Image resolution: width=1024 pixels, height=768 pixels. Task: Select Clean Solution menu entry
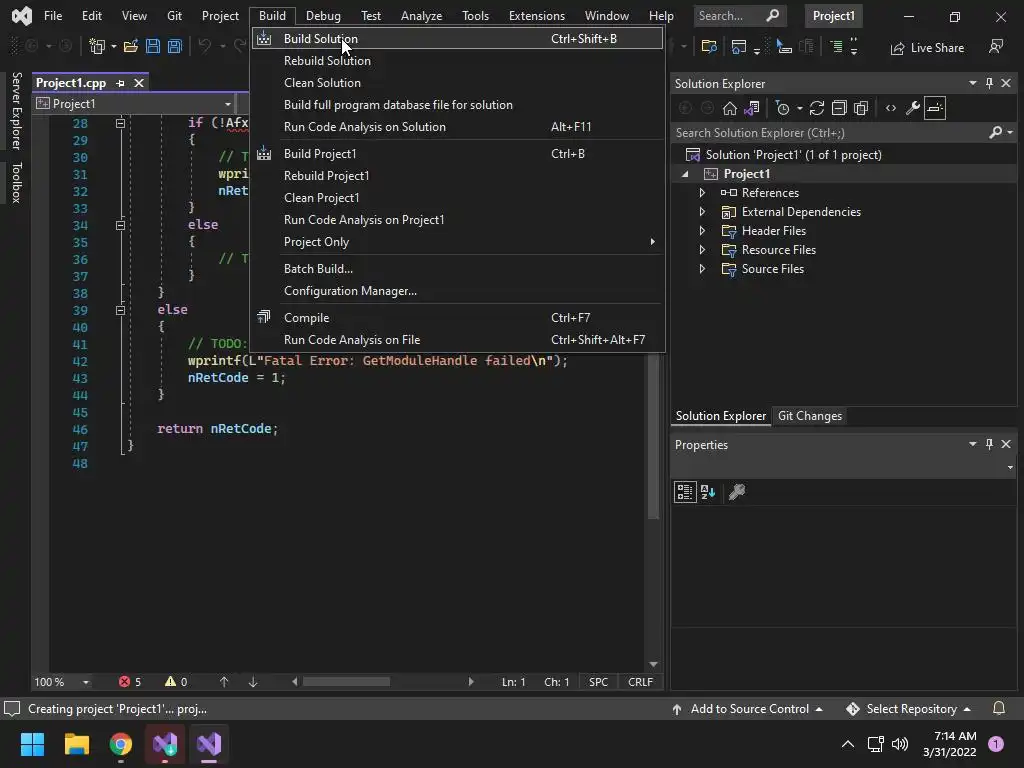coord(457,83)
